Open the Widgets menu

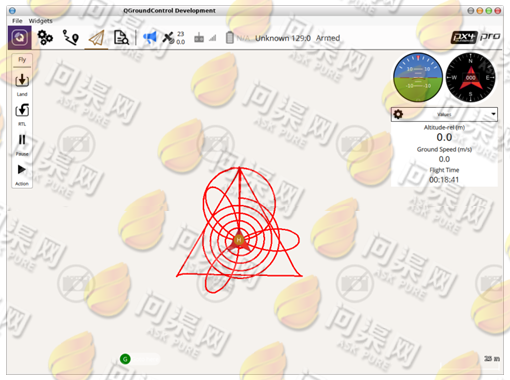[x=40, y=21]
